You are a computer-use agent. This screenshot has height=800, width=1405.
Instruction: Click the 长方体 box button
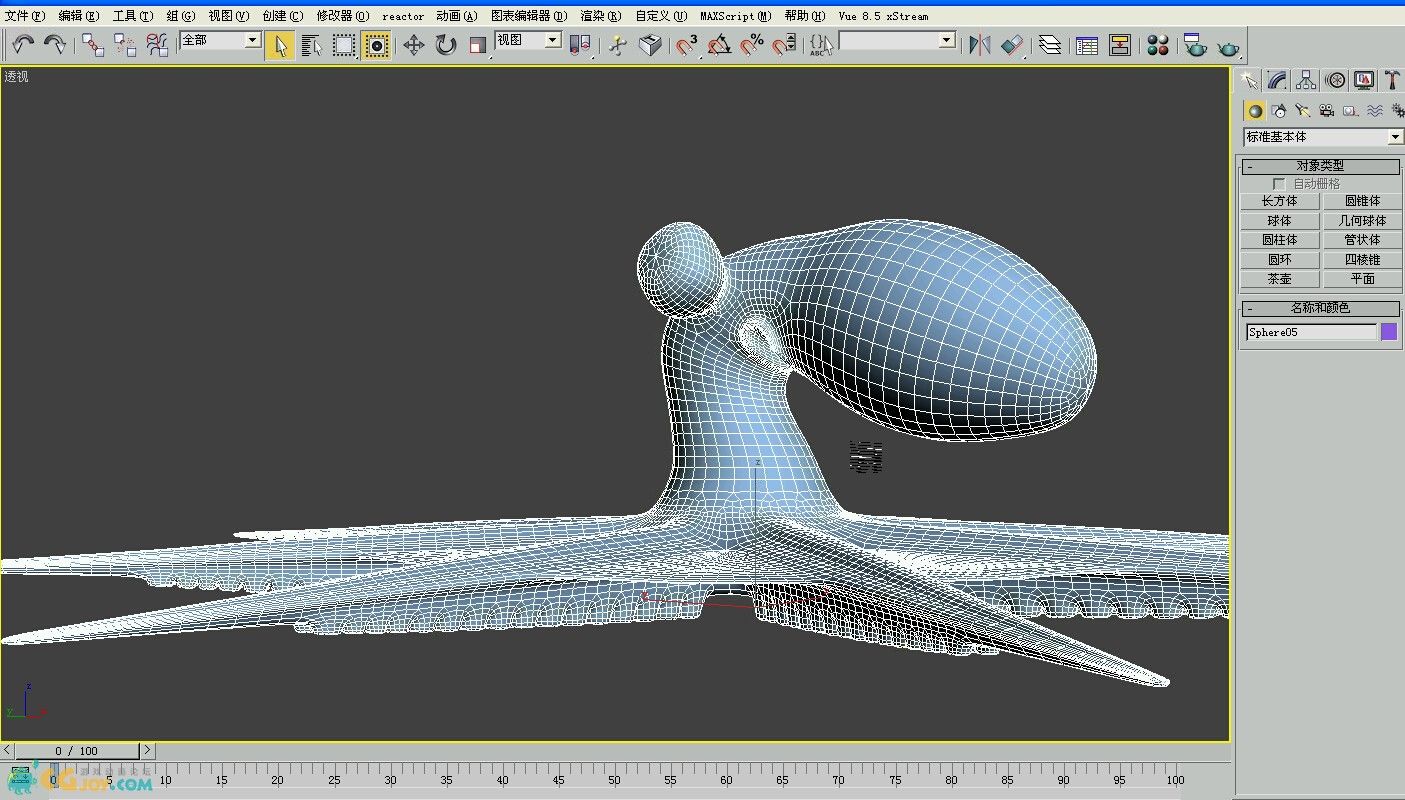pyautogui.click(x=1280, y=201)
